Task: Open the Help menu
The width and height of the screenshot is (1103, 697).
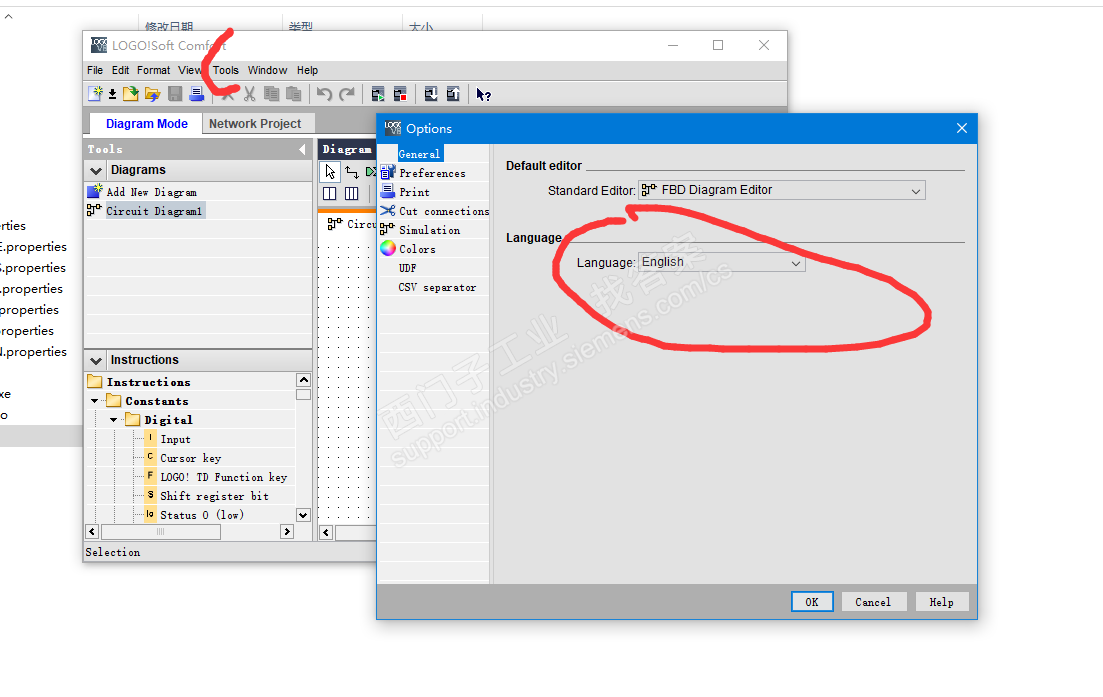Action: (x=307, y=70)
